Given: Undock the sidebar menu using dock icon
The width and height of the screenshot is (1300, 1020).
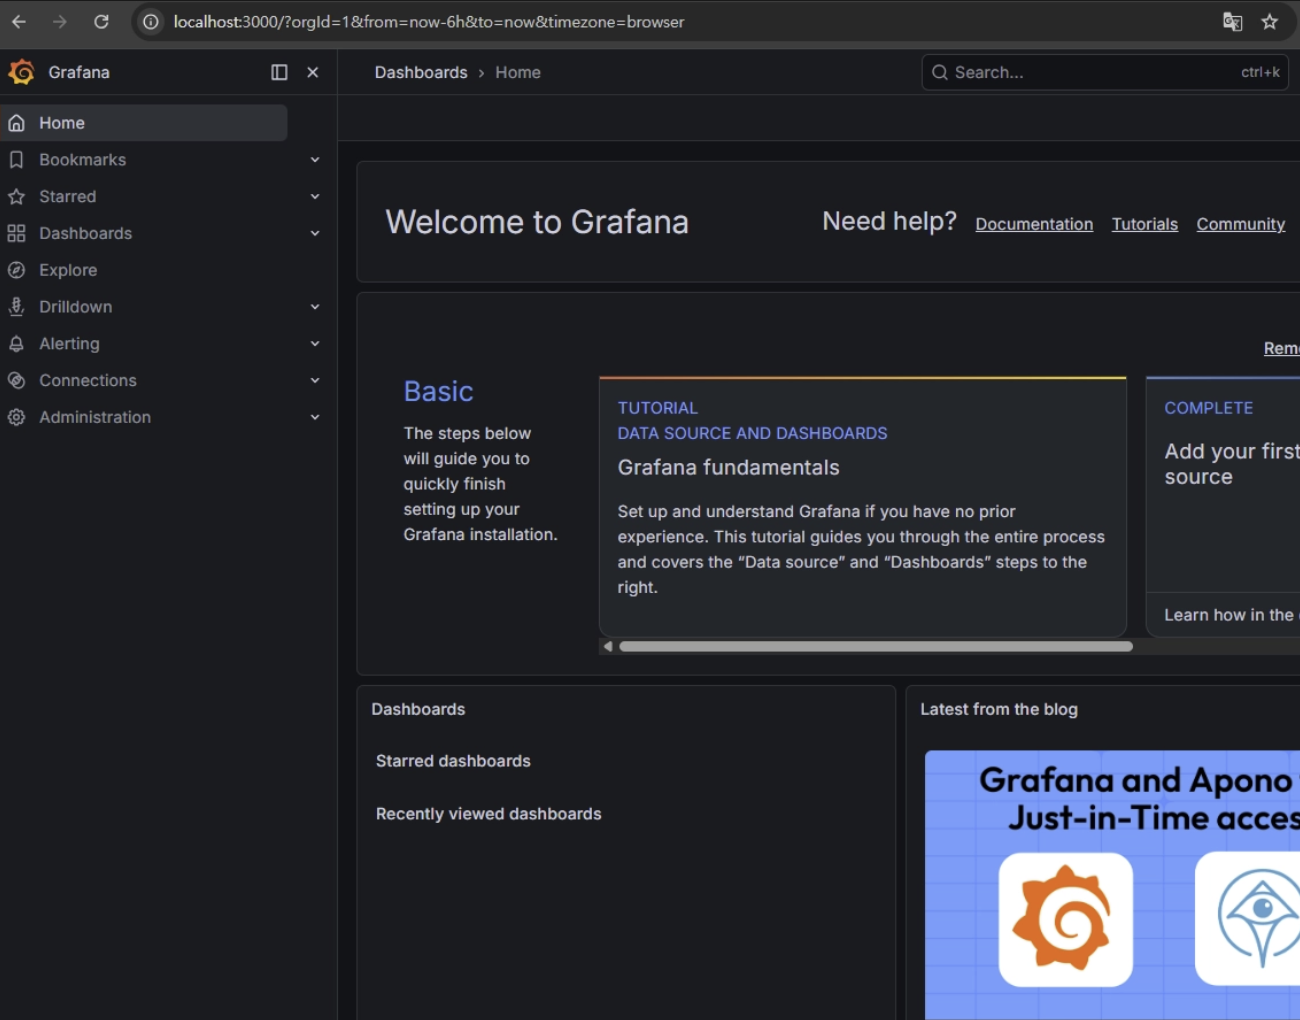Looking at the screenshot, I should [279, 72].
